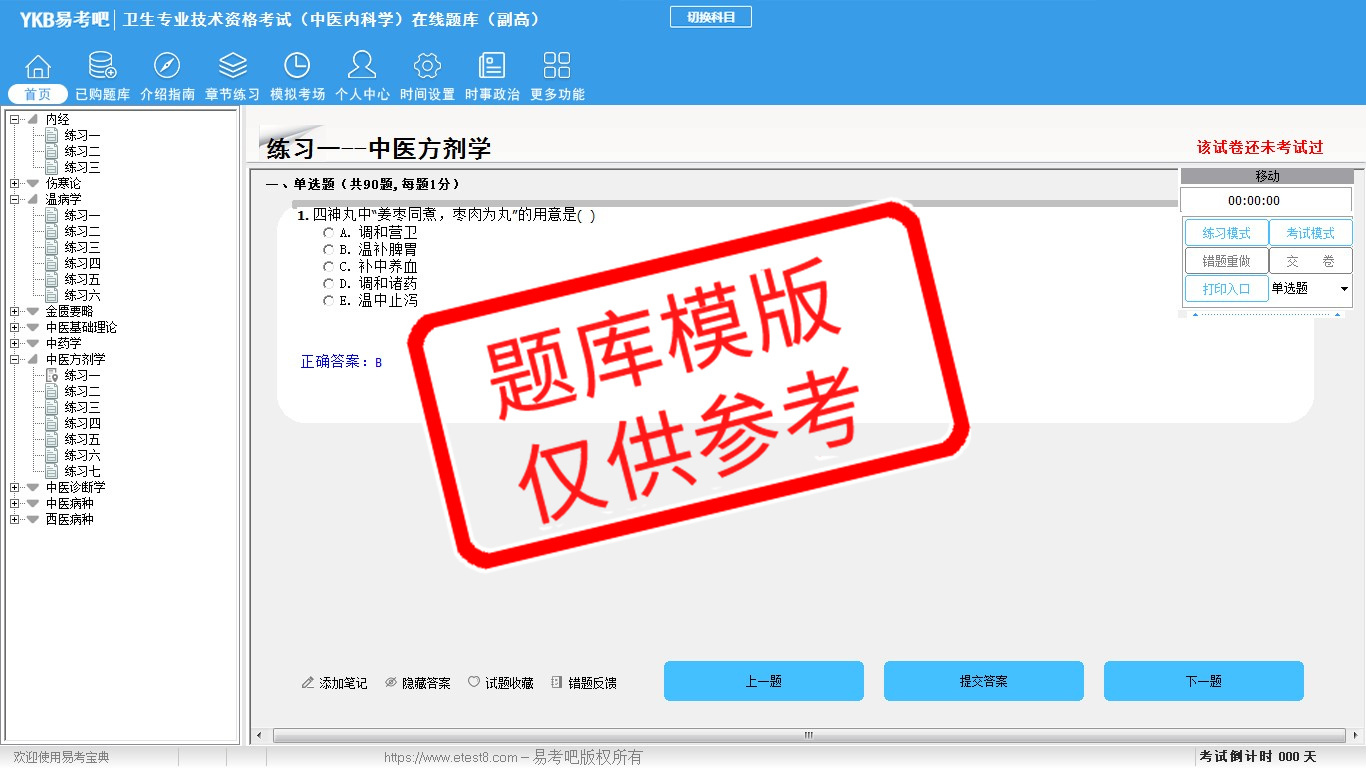Click the 错题反馈 feedback icon
Viewport: 1366px width, 768px height.
(x=557, y=682)
